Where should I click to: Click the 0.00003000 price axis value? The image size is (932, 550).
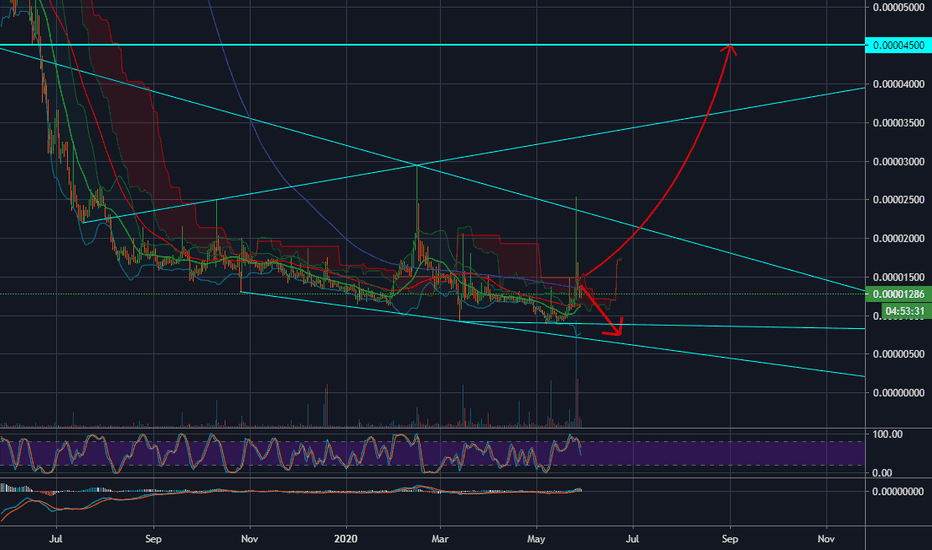[898, 161]
